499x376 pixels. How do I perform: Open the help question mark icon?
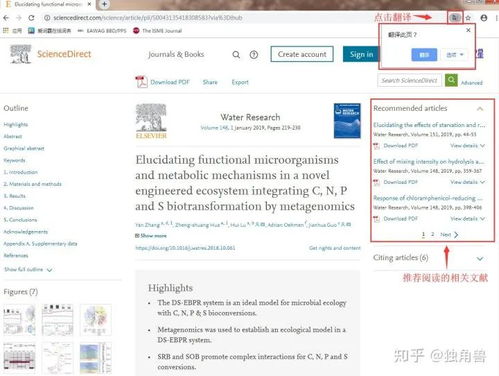tap(254, 55)
